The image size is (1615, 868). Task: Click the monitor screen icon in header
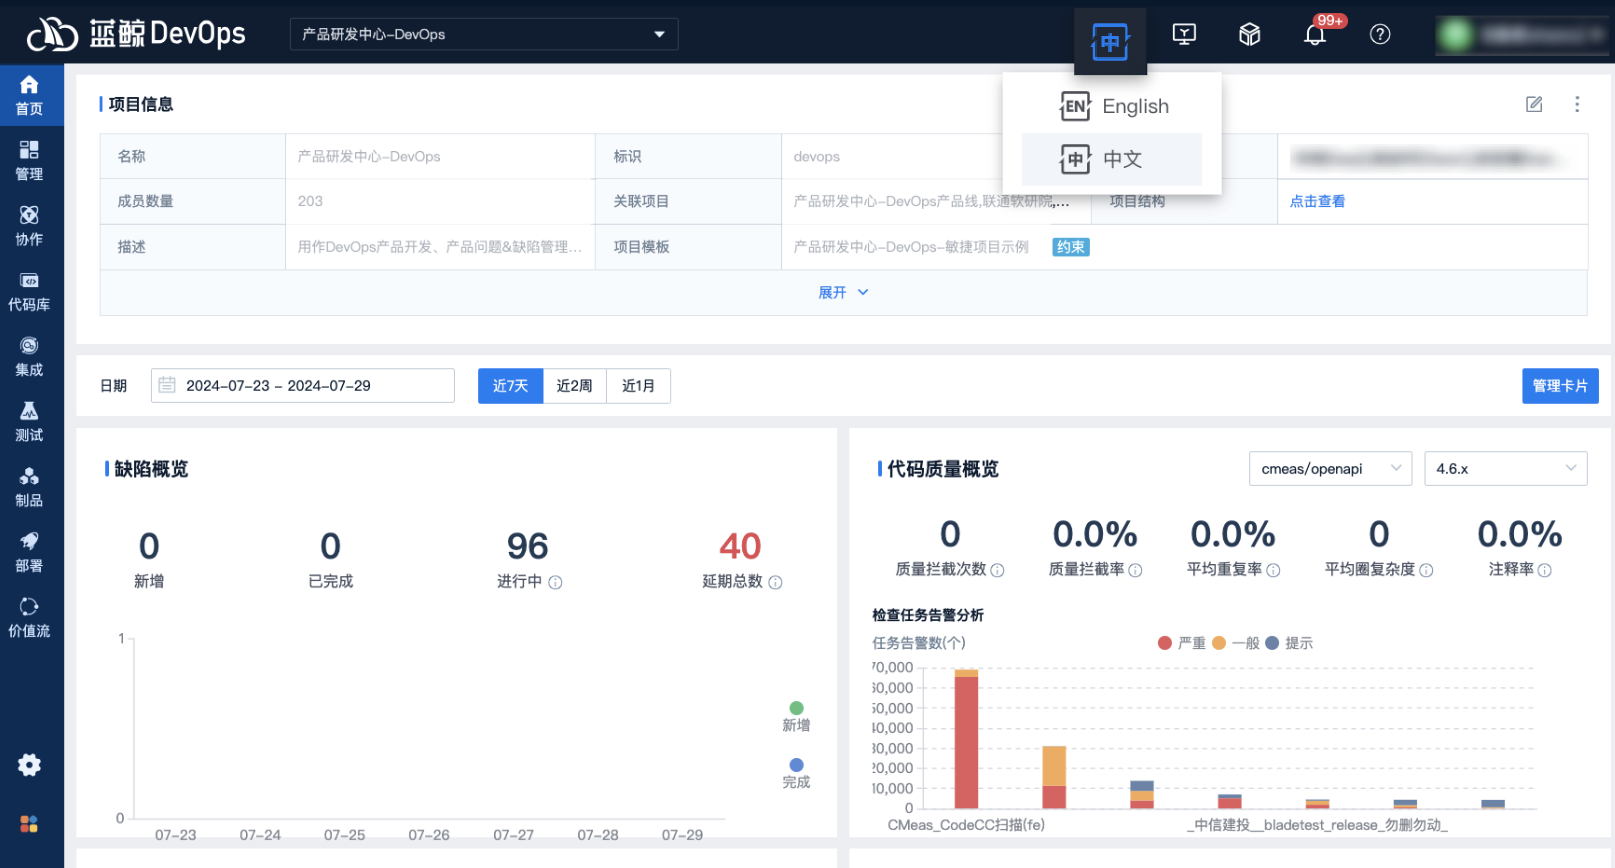[1184, 34]
